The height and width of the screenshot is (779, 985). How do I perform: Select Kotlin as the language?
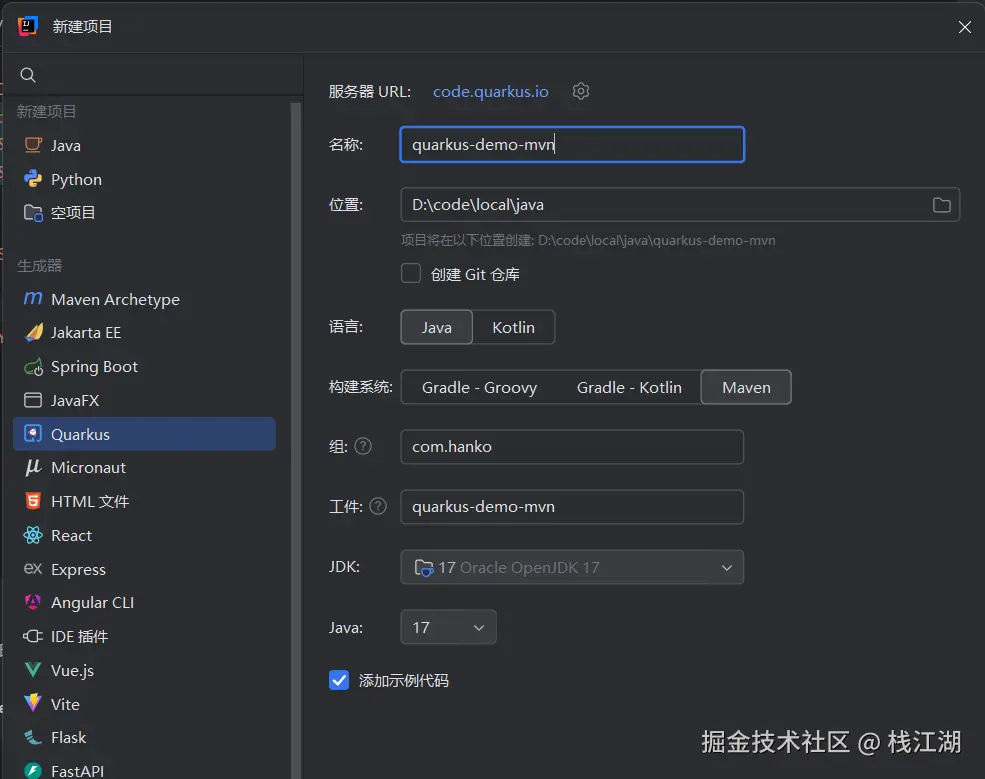coord(513,327)
